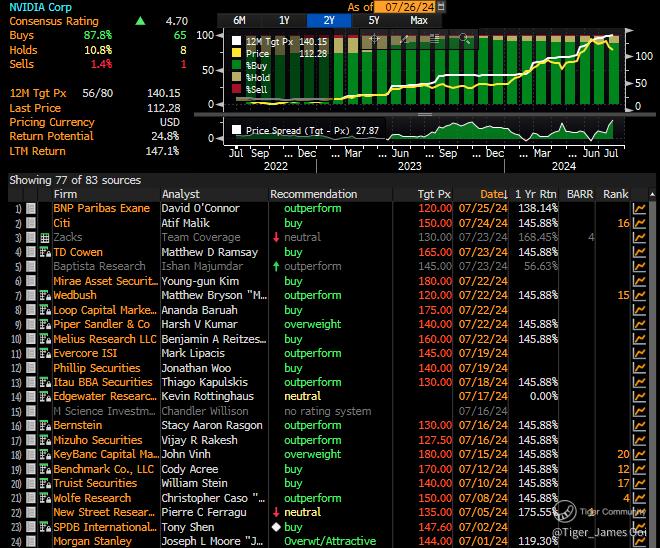This screenshot has width=660, height=548.
Task: Open chart icon in Citi row
Action: pos(640,223)
